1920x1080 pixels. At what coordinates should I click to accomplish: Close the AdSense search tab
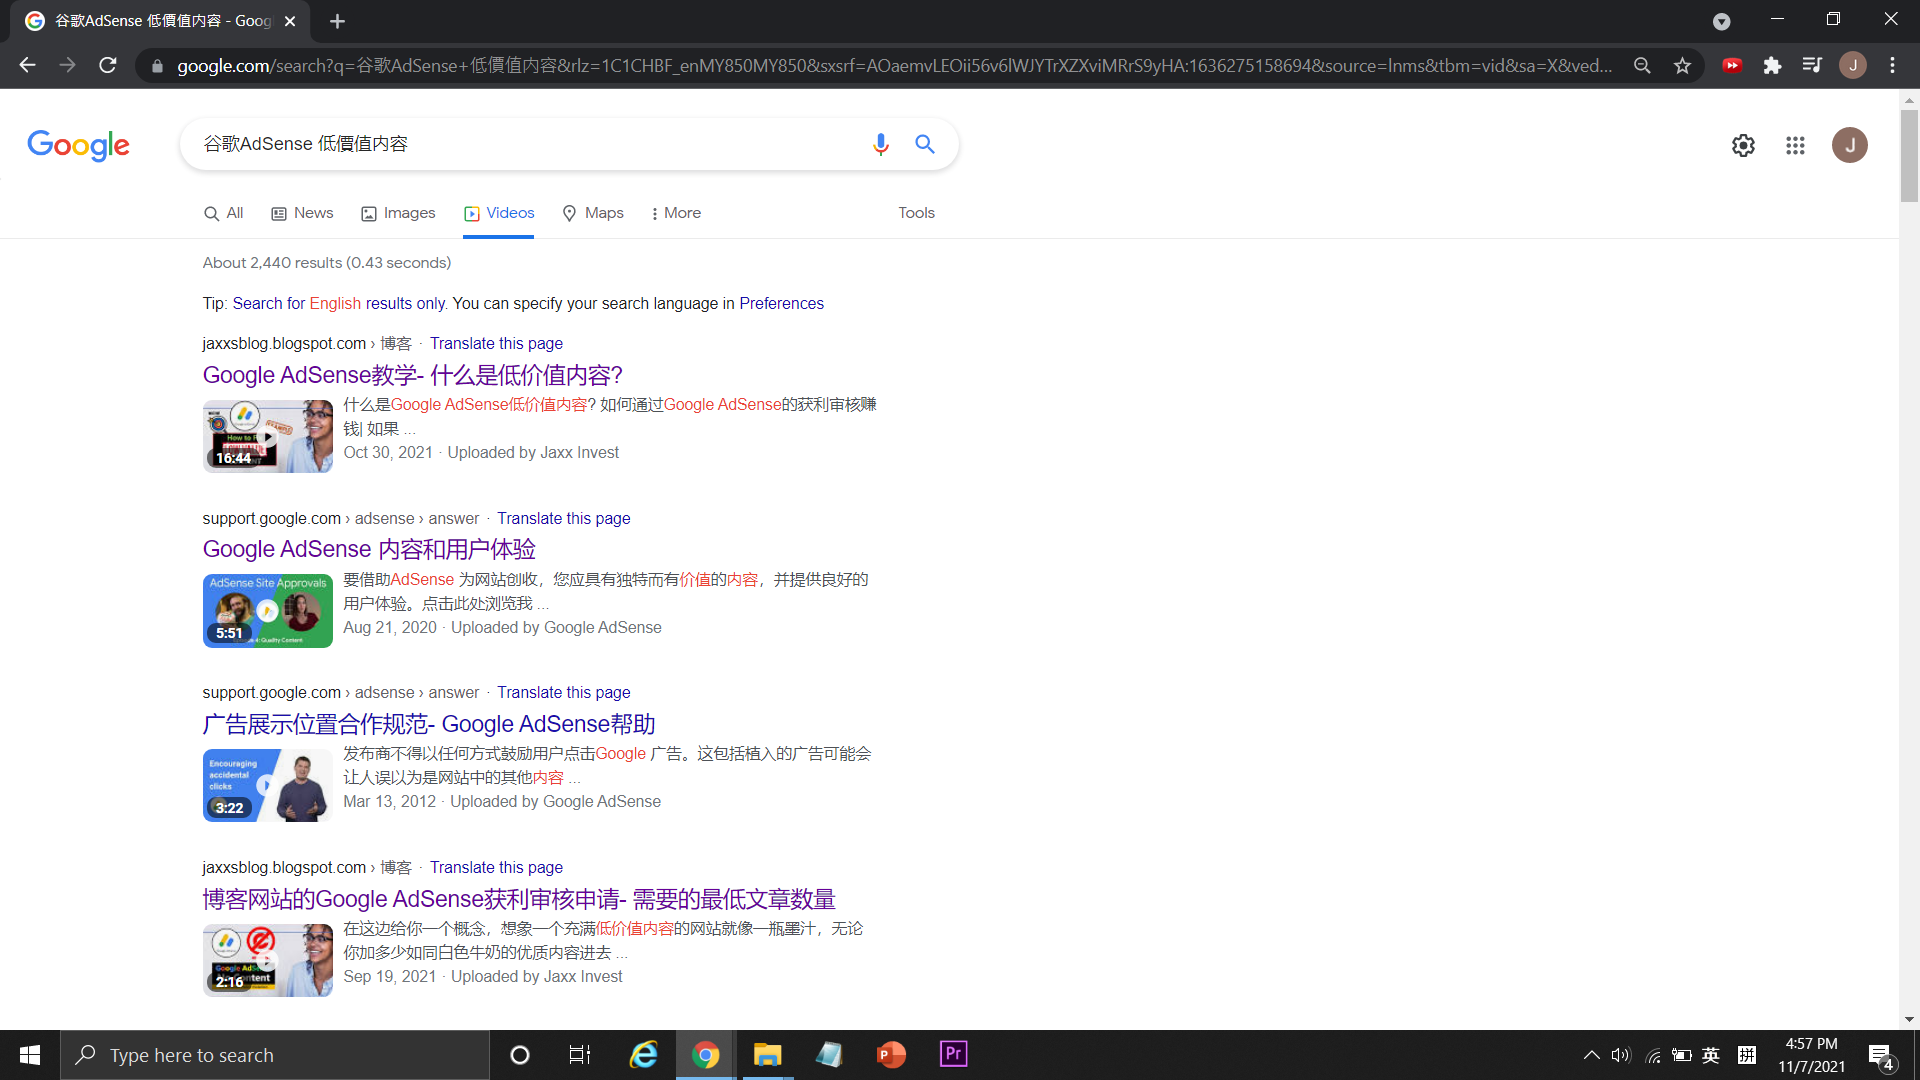[x=290, y=21]
